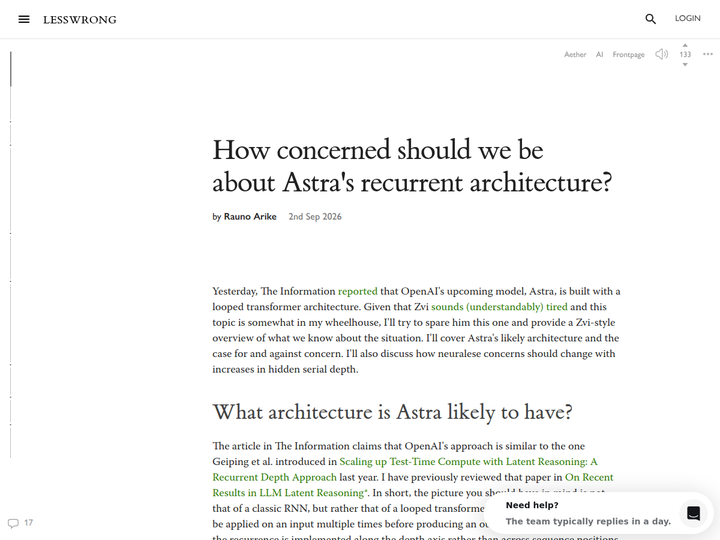Open the AI tag
720x540 pixels.
pyautogui.click(x=599, y=55)
